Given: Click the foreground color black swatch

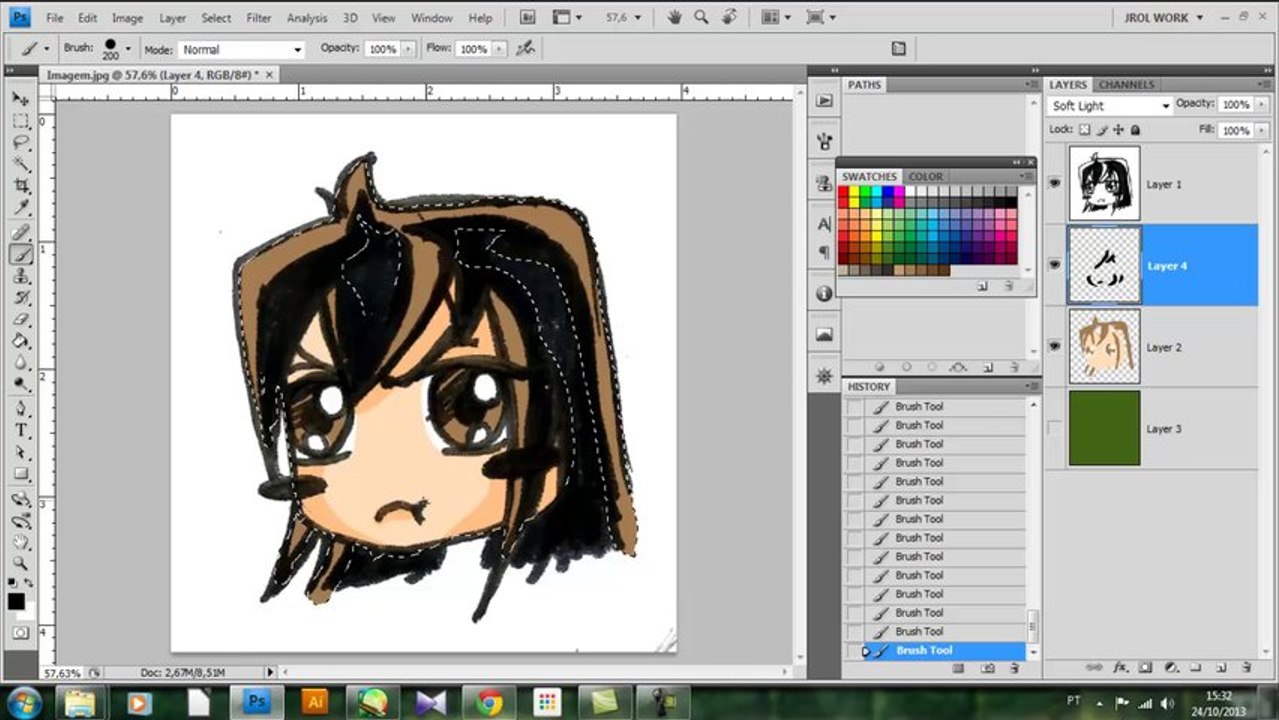Looking at the screenshot, I should tap(16, 601).
